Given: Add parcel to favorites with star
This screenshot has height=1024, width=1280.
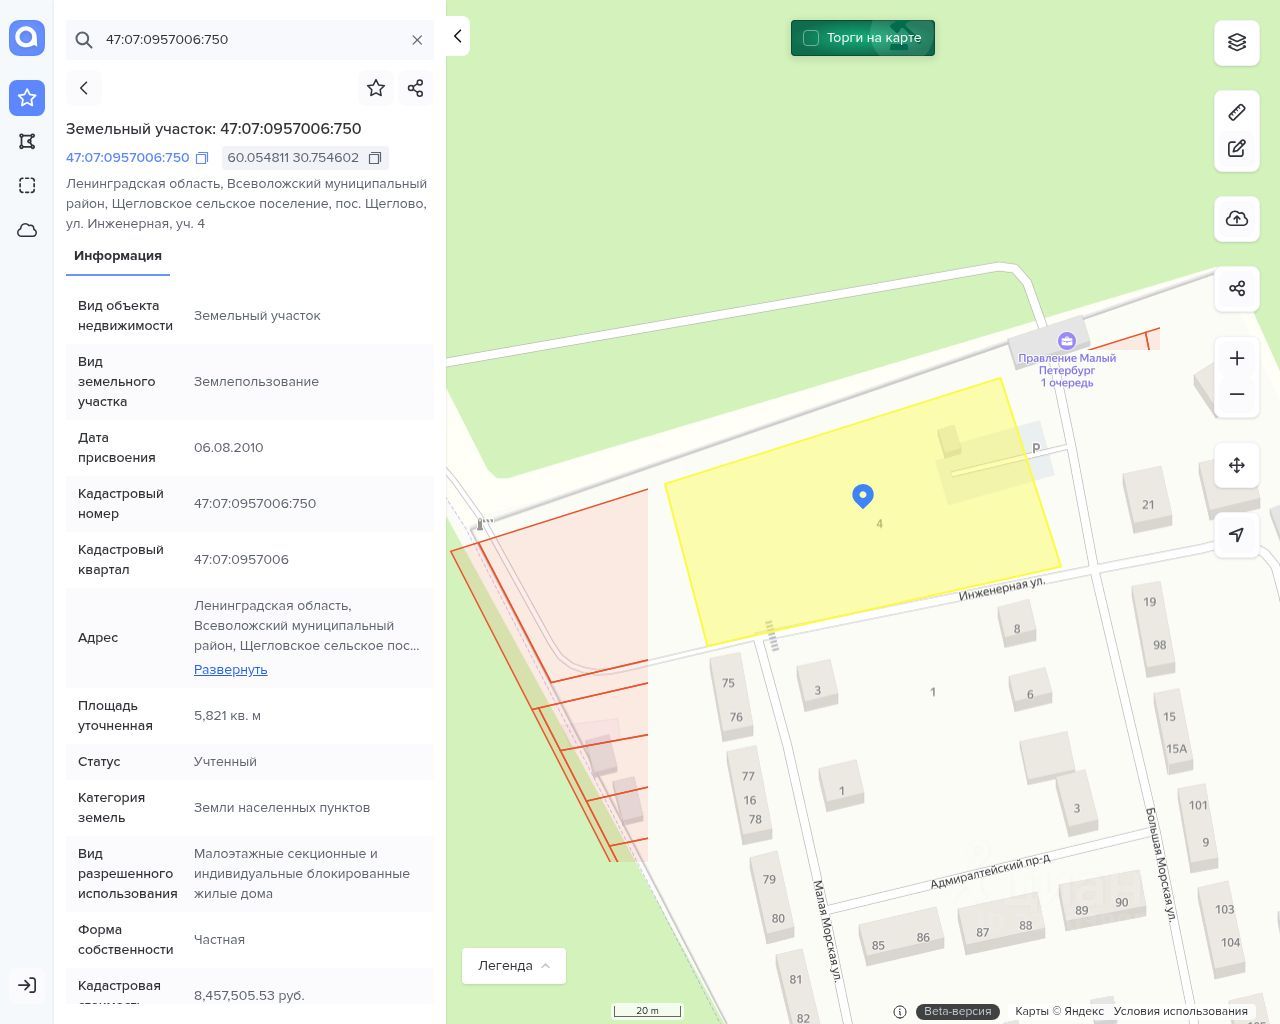Looking at the screenshot, I should [376, 88].
